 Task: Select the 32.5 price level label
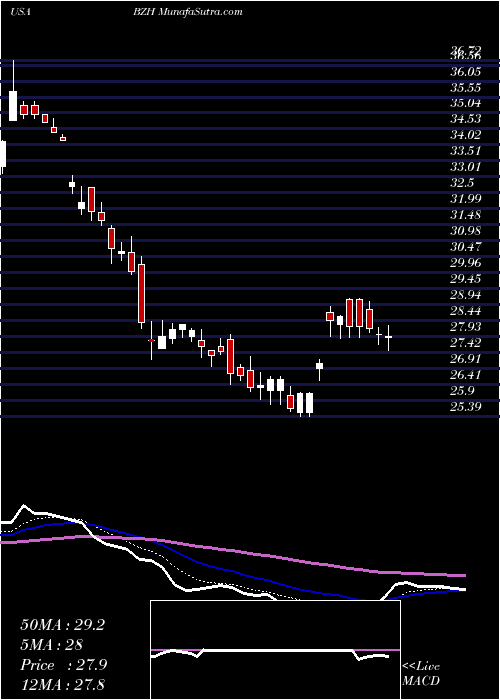pyautogui.click(x=462, y=183)
